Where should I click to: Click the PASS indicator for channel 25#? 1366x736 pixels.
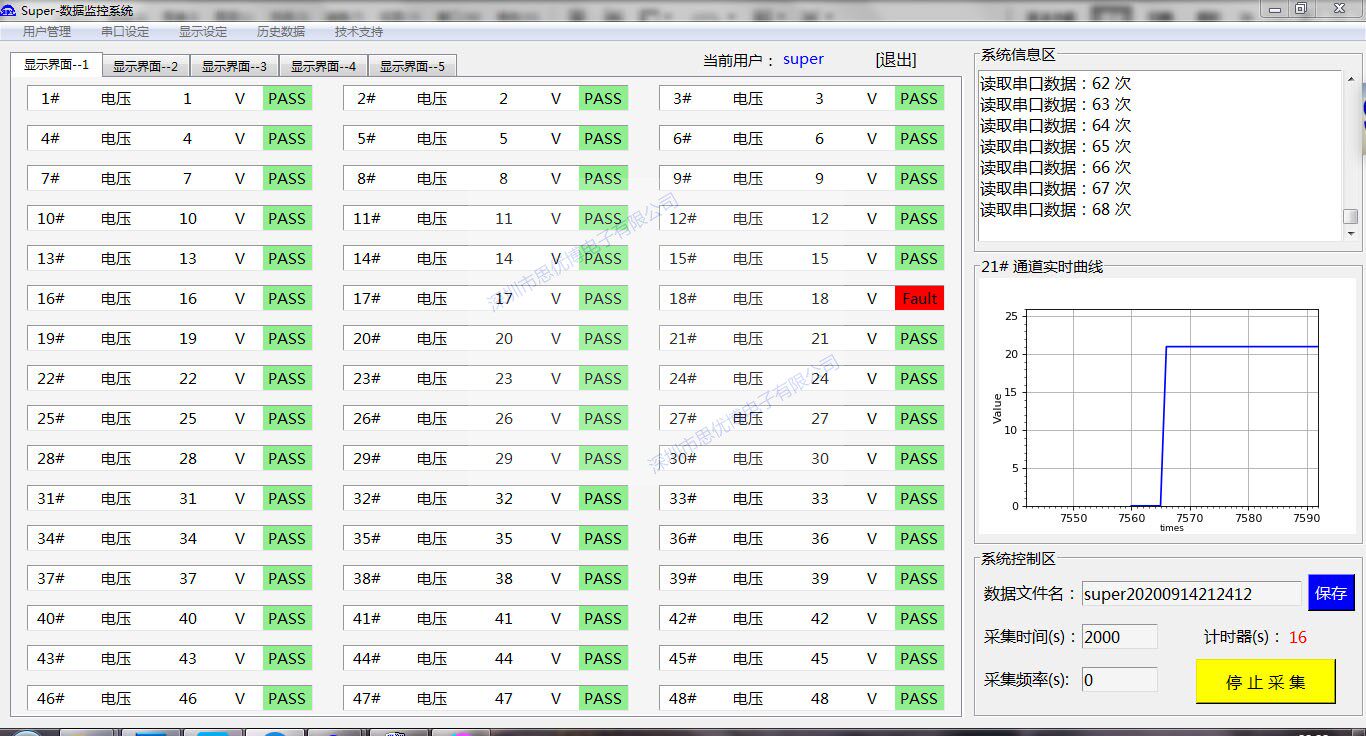[287, 418]
